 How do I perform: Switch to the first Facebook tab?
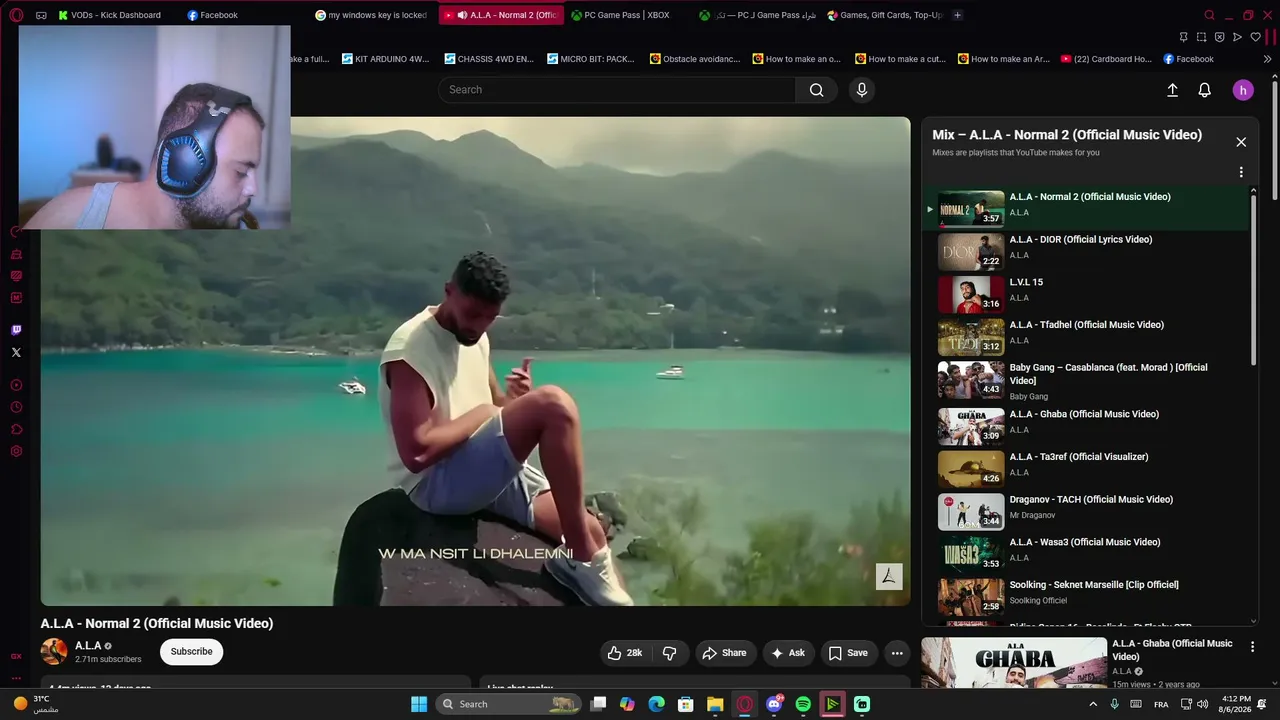pyautogui.click(x=213, y=15)
